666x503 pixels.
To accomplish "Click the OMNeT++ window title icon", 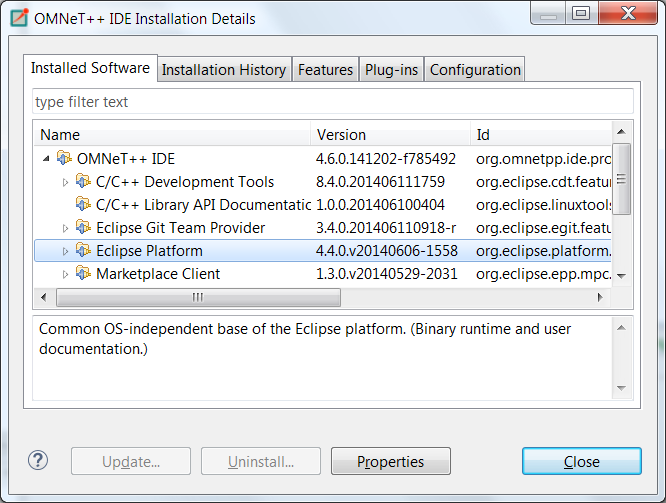I will 19,18.
